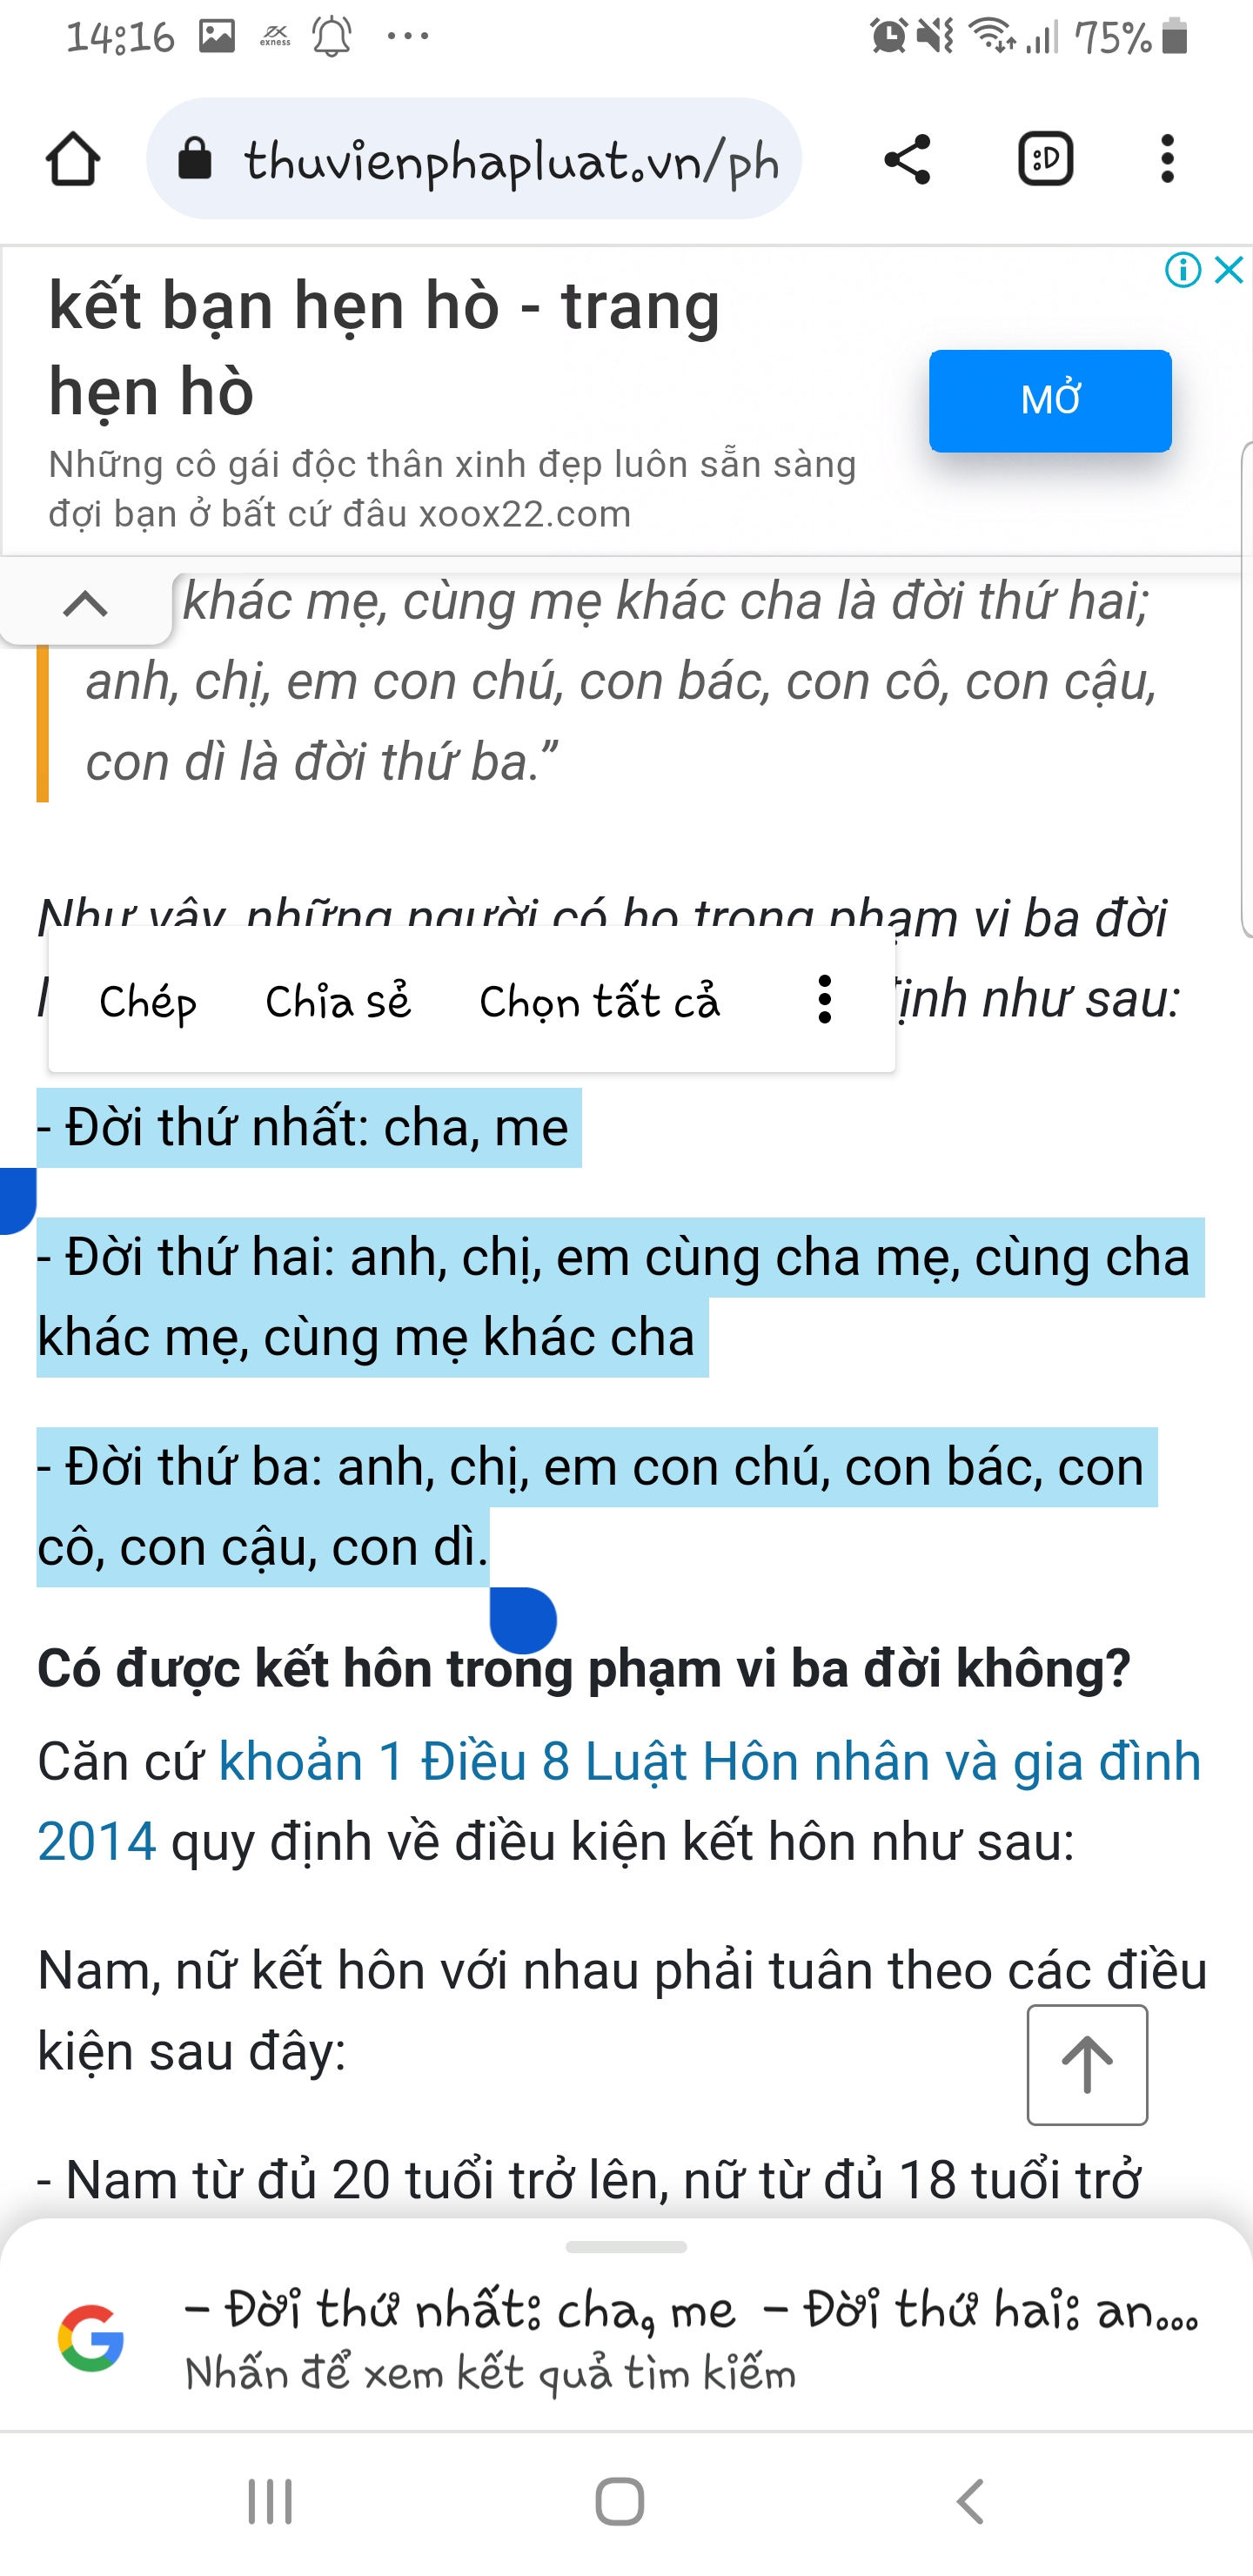
Task: Pull up the bottom sheet handle
Action: point(626,2247)
